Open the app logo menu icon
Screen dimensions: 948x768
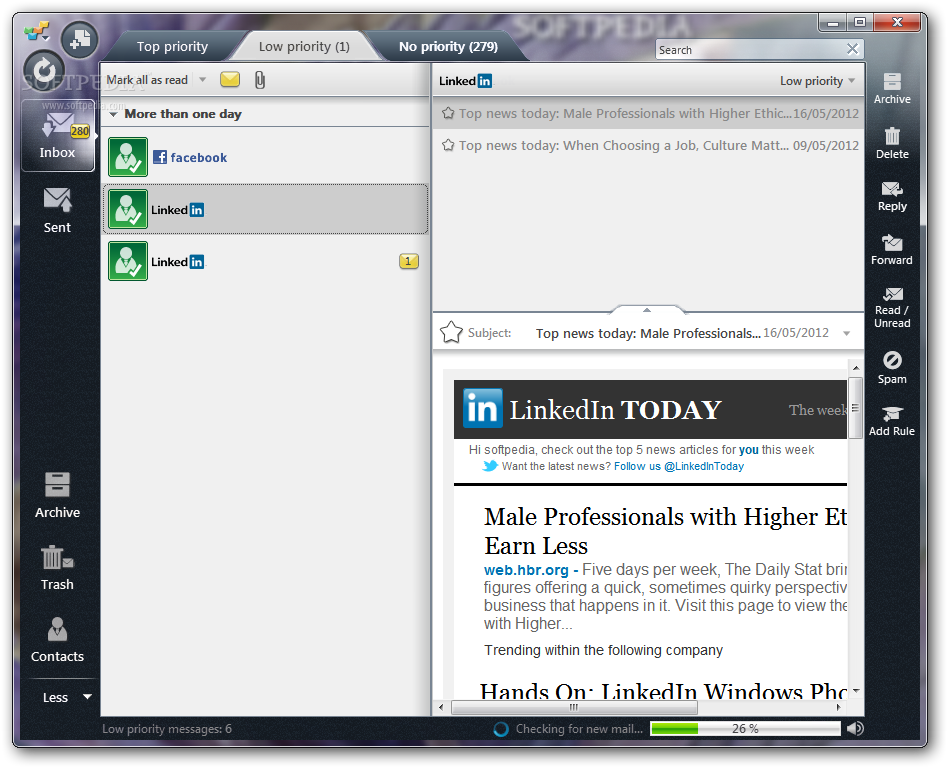(37, 31)
